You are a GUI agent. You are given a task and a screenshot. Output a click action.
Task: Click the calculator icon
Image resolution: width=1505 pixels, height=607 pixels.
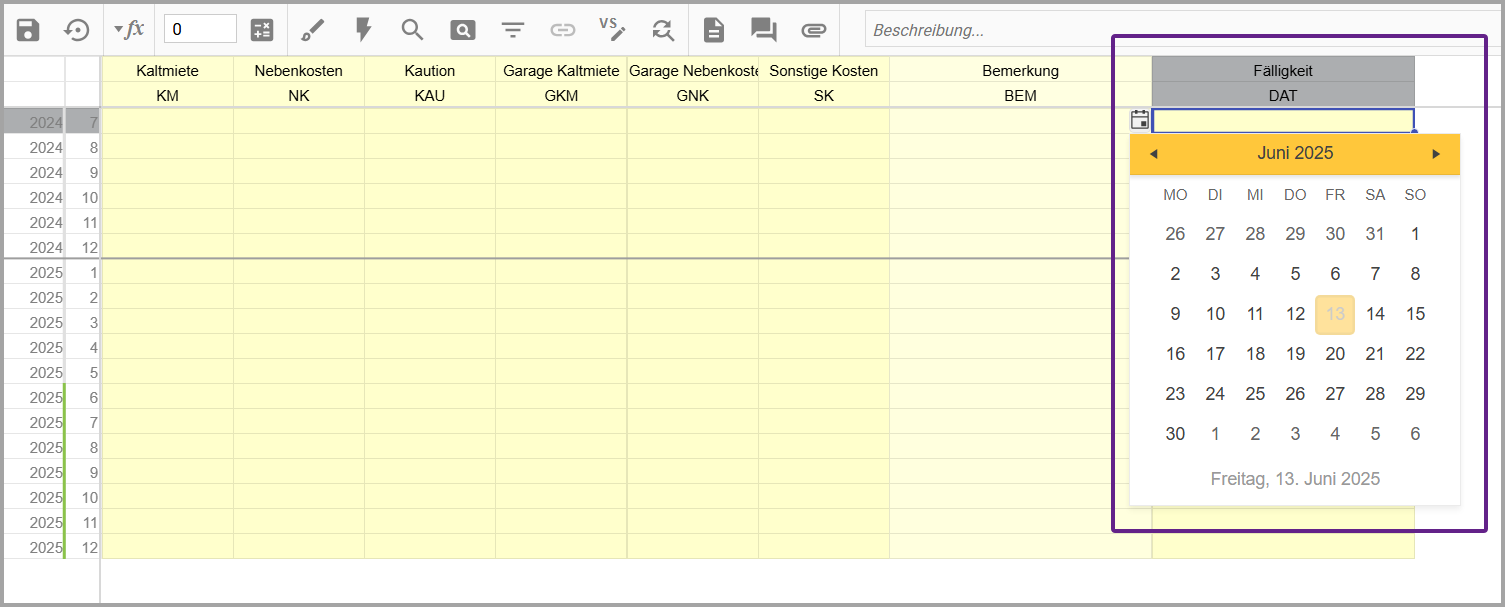click(x=262, y=30)
